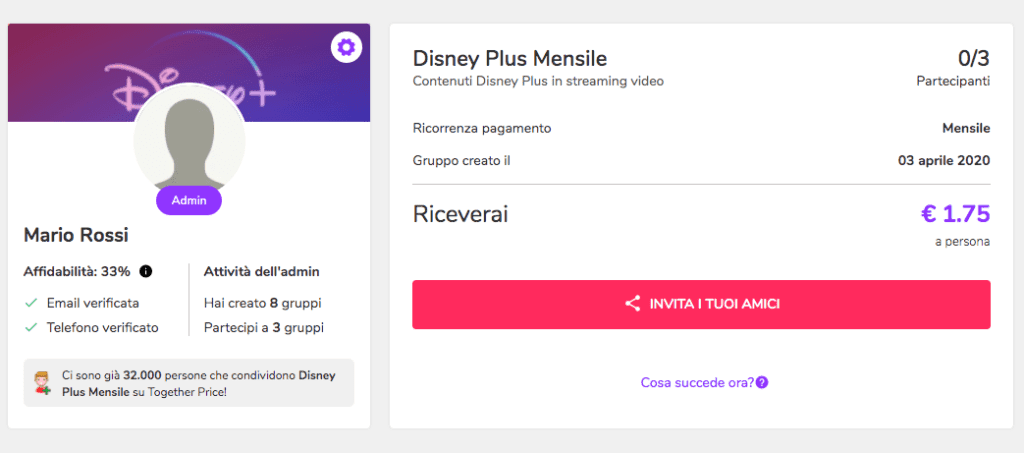Click the Ricorrenza pagamento label
The height and width of the screenshot is (453, 1024).
482,128
